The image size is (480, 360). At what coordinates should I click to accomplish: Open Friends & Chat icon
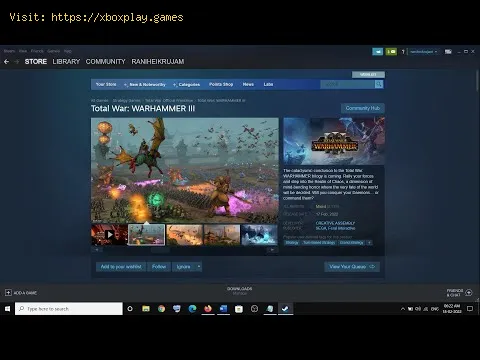469,293
